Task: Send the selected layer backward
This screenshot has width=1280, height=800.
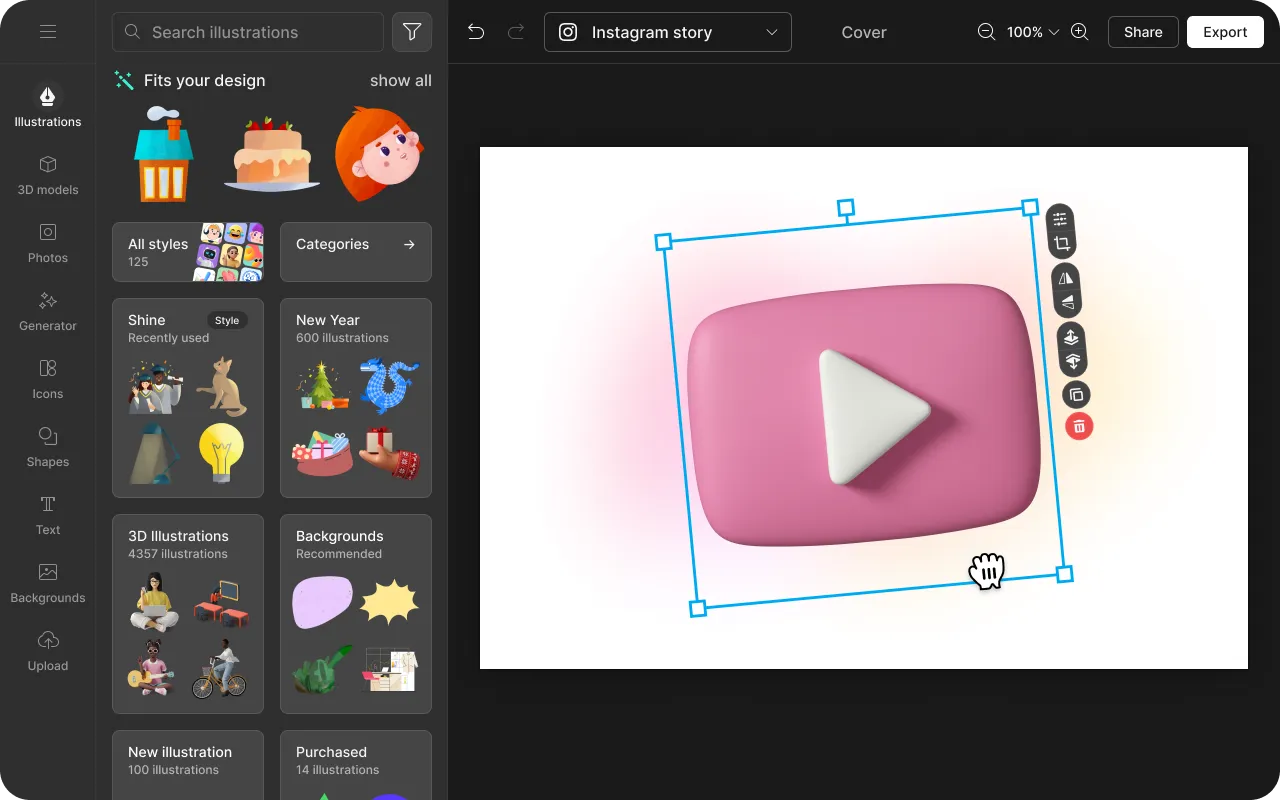Action: (x=1072, y=361)
